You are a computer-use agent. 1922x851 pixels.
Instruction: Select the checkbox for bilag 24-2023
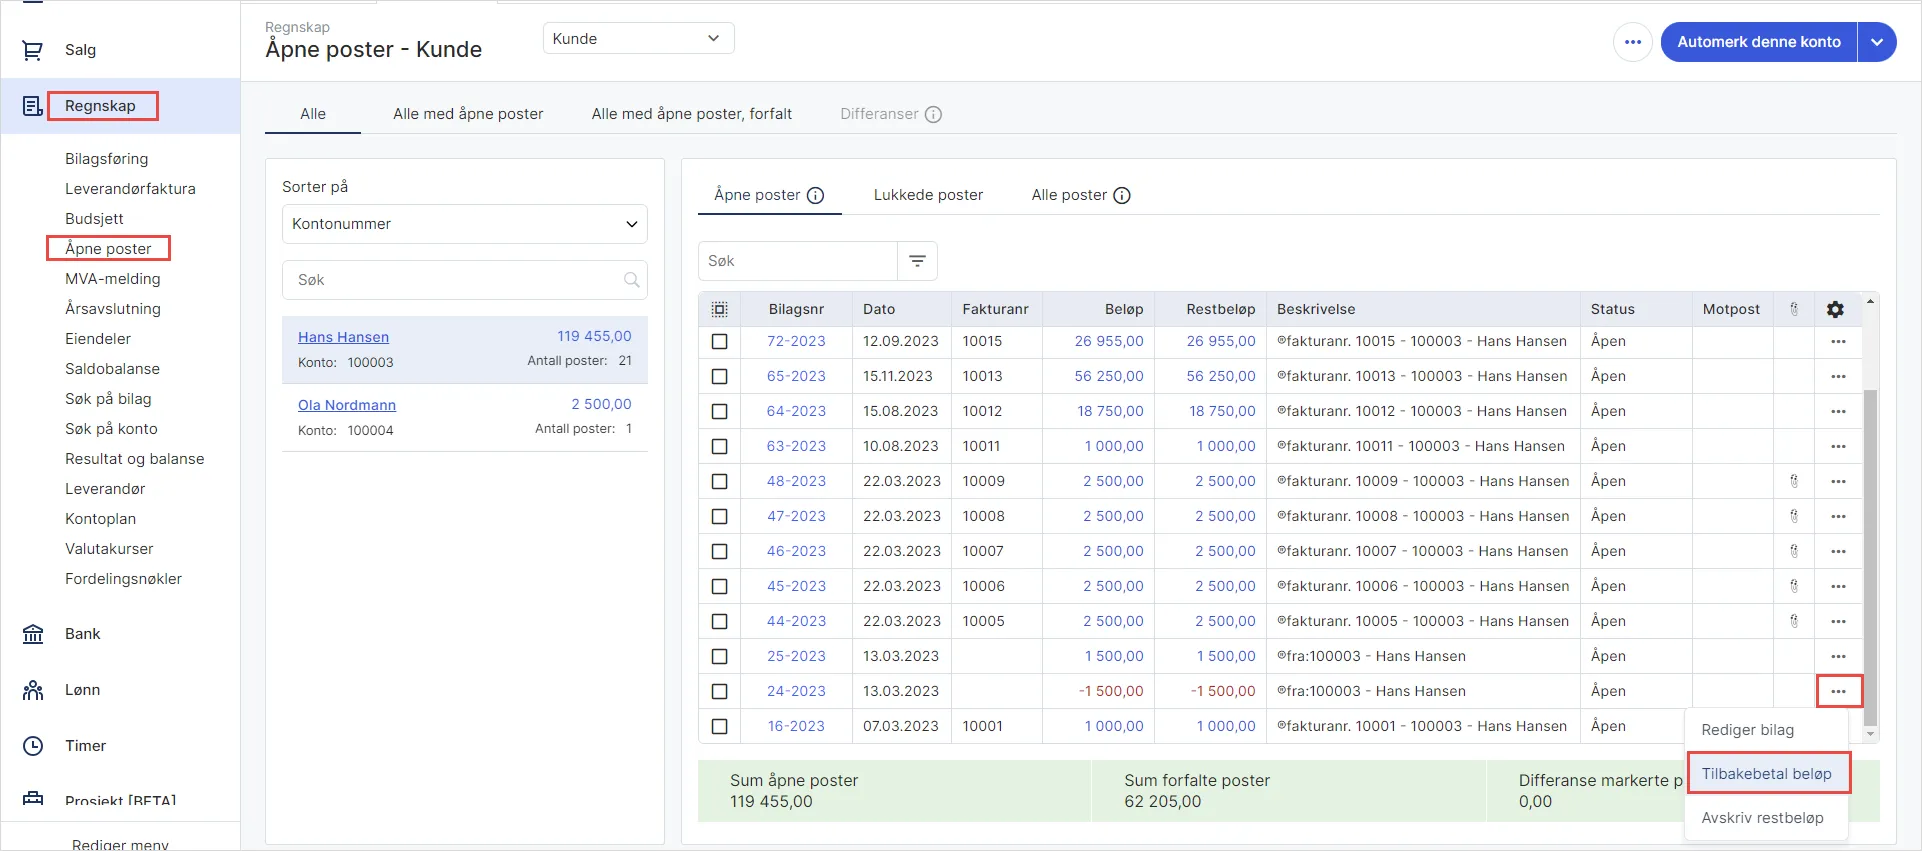[719, 692]
